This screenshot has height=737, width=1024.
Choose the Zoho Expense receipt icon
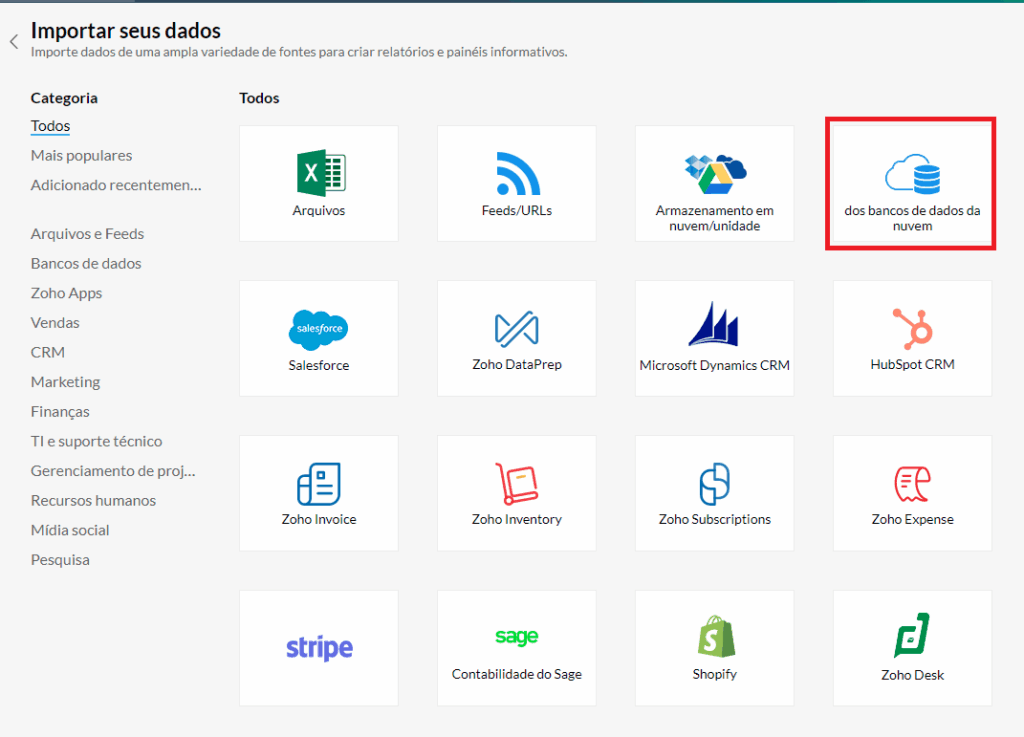click(x=912, y=484)
